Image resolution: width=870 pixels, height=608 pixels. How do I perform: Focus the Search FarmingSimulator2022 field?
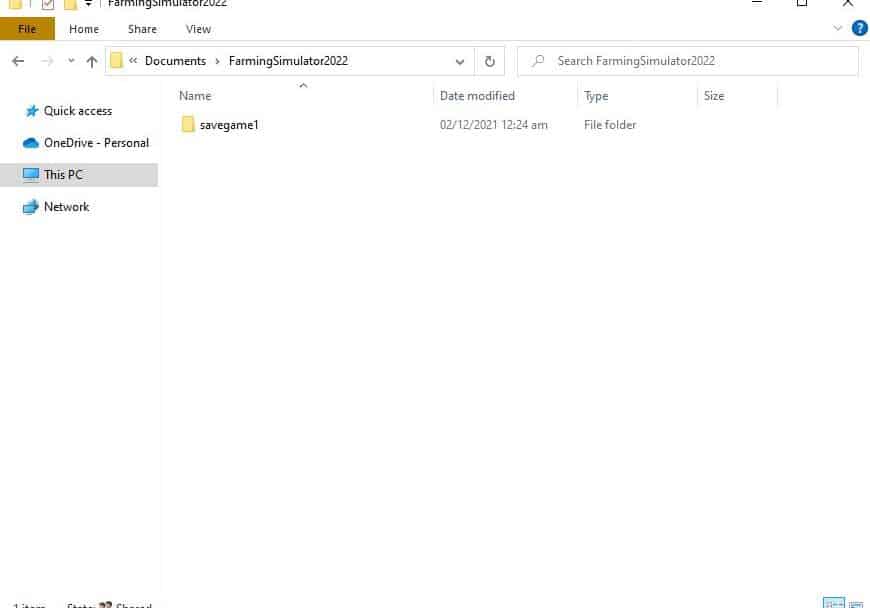click(688, 61)
